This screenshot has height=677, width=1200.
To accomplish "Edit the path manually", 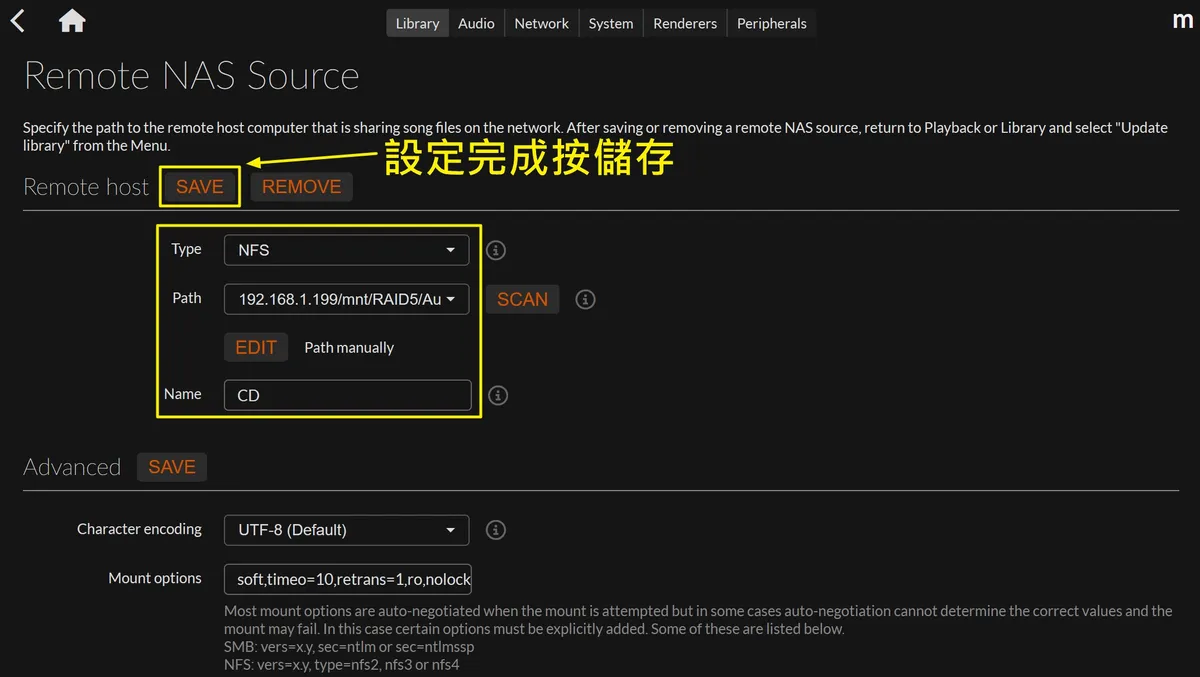I will click(x=256, y=347).
